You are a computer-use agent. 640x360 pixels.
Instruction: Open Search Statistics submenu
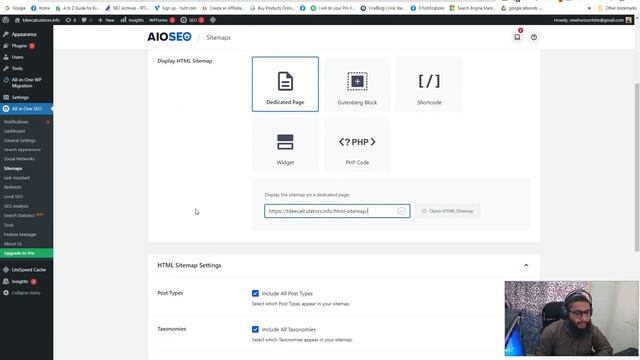click(x=19, y=215)
